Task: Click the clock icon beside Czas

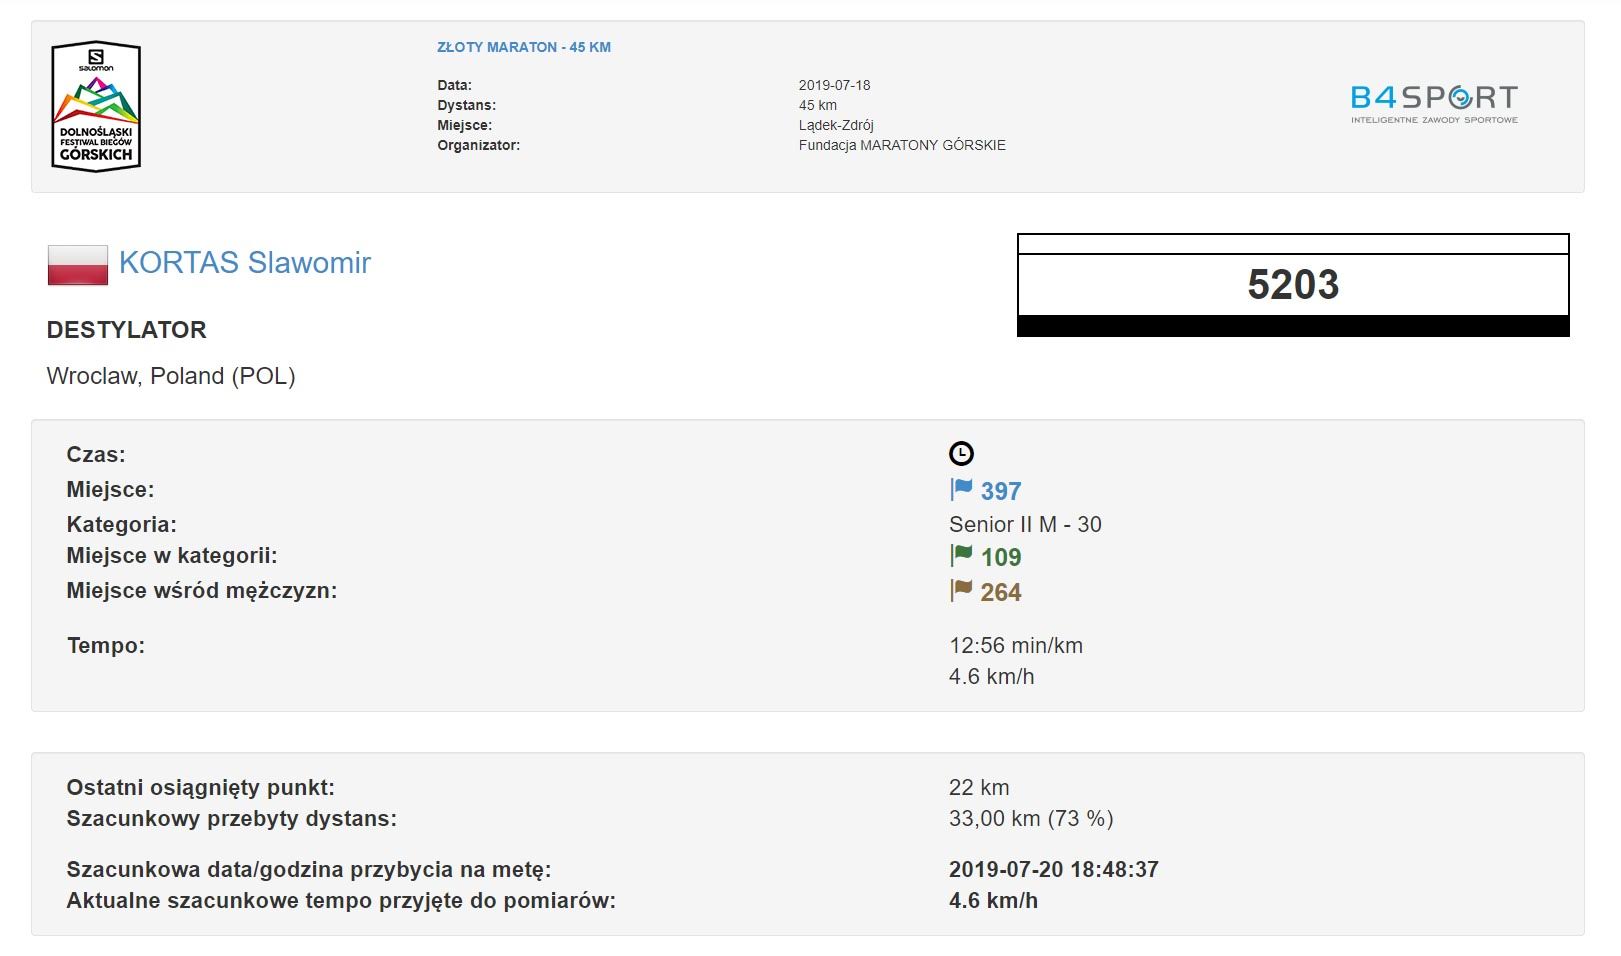Action: [961, 454]
